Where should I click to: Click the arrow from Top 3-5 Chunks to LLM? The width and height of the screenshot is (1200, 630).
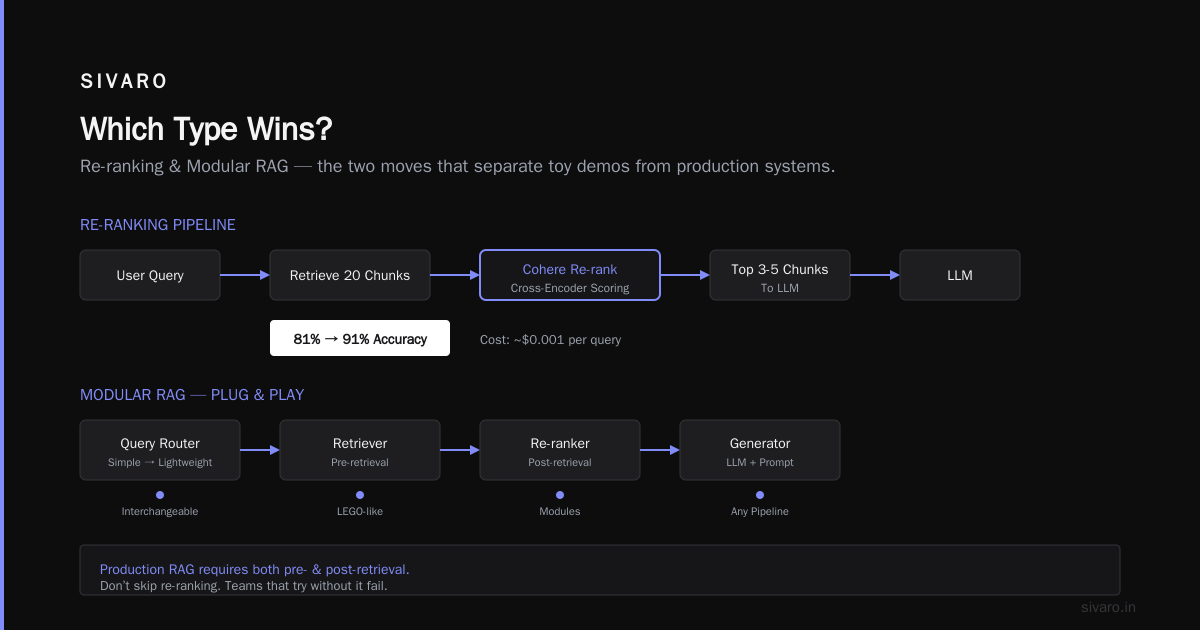point(875,275)
